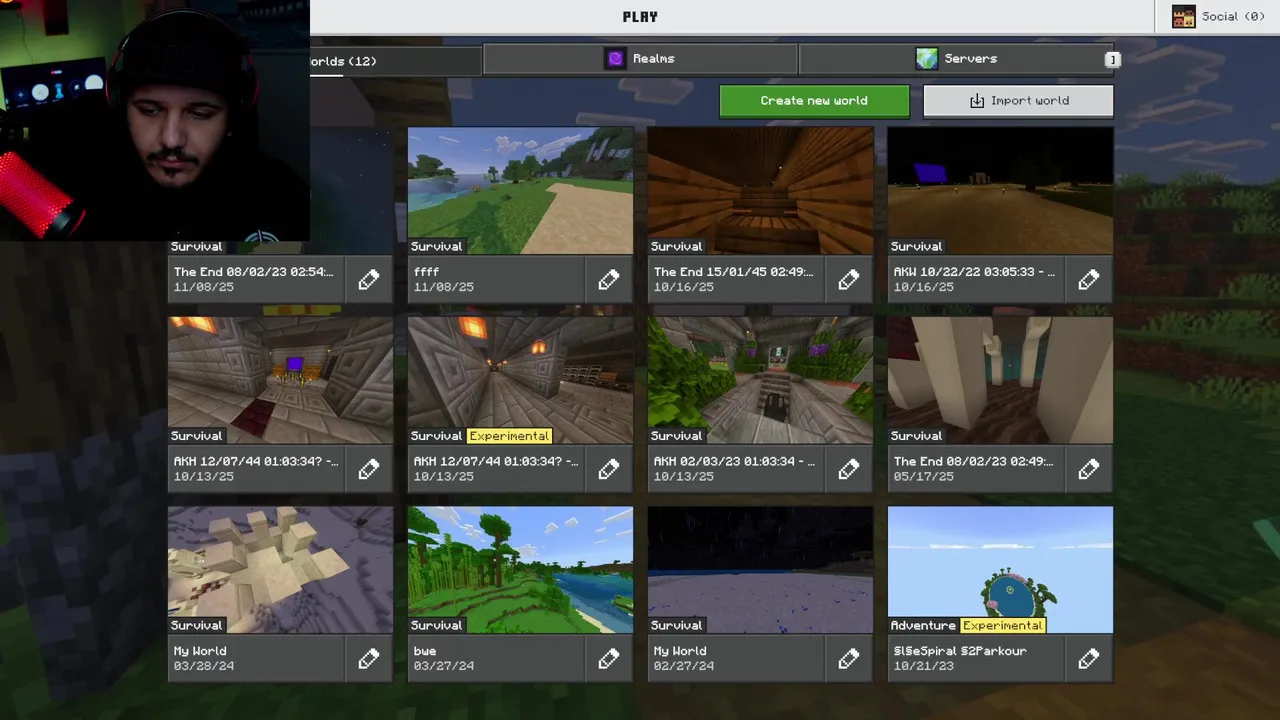The height and width of the screenshot is (720, 1280).
Task: Import a world file
Action: coord(1018,101)
